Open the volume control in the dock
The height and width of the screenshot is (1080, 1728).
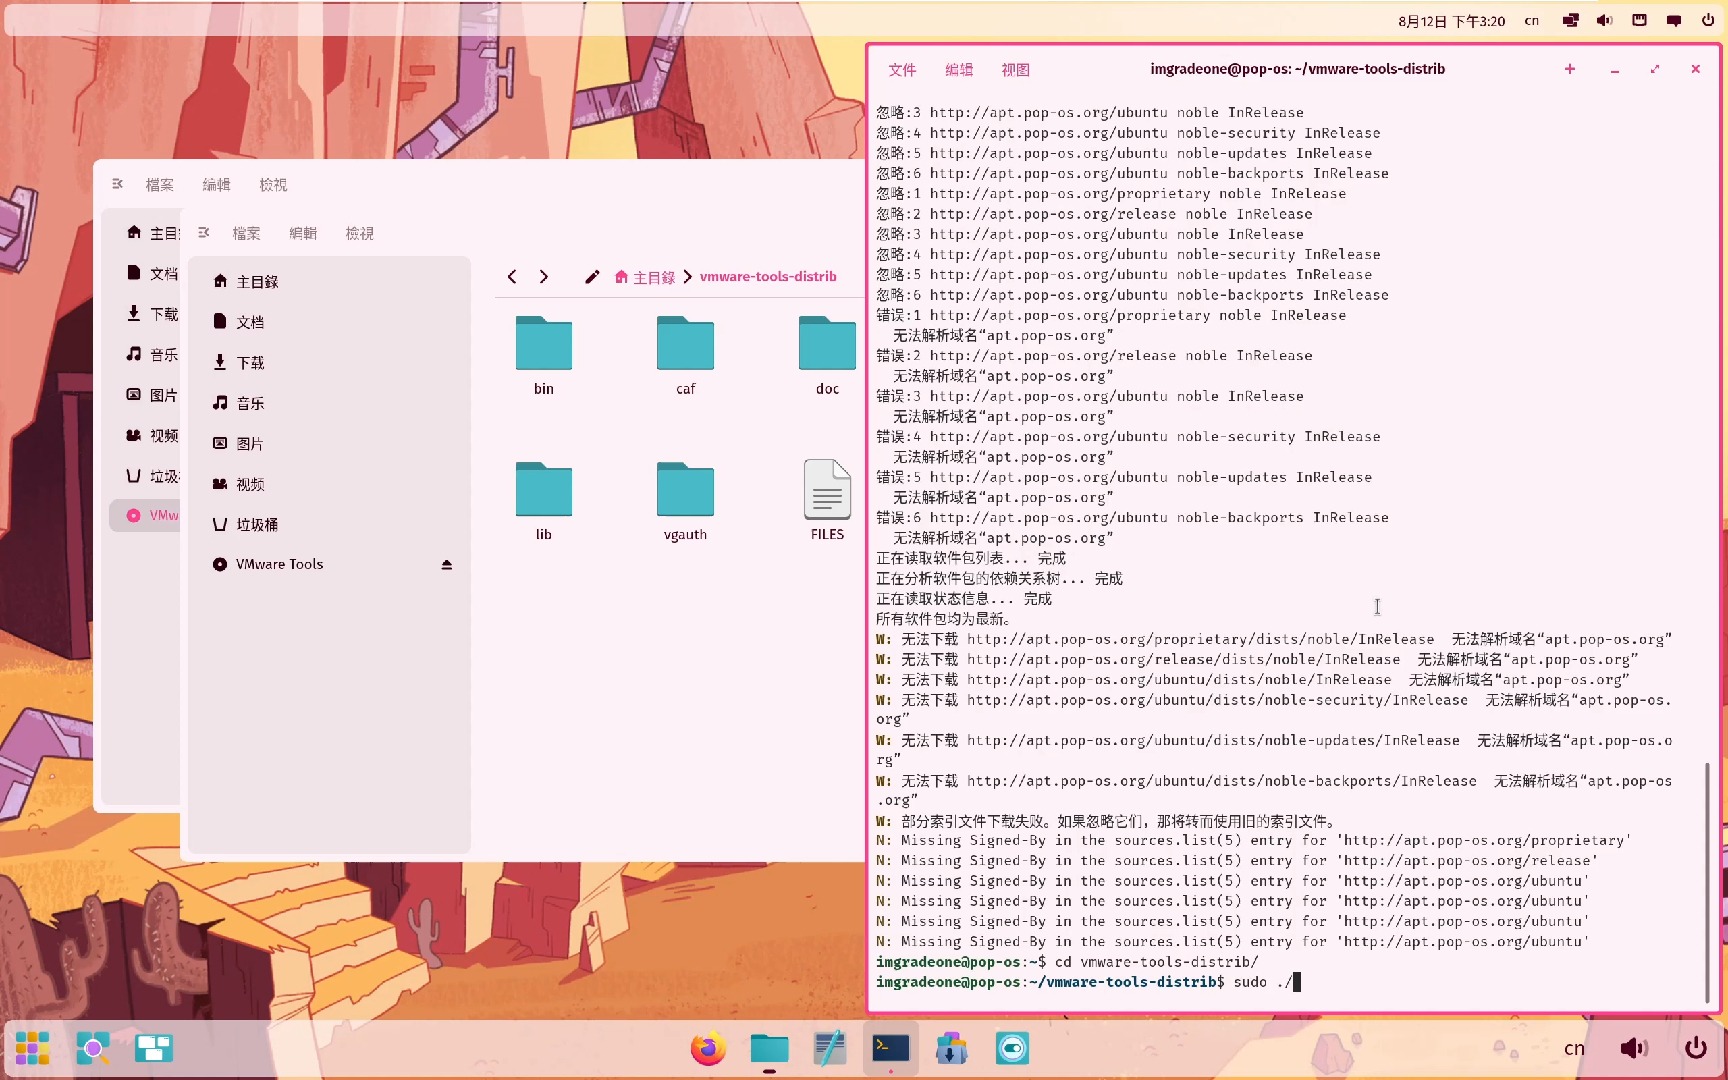coord(1634,1048)
